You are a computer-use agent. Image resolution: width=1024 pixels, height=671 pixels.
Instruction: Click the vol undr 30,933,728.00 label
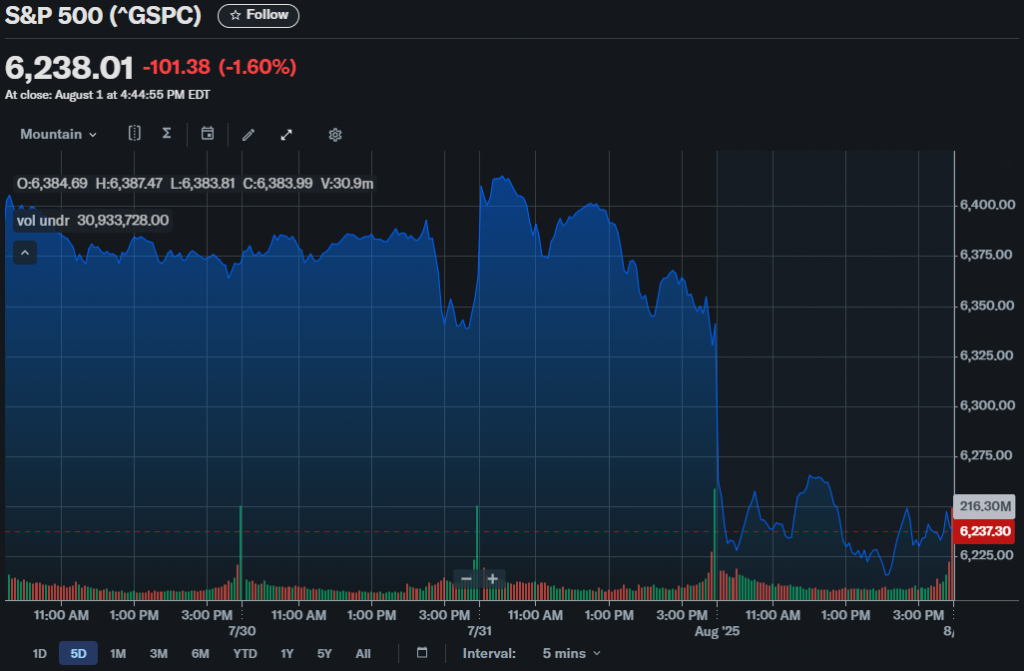[93, 220]
